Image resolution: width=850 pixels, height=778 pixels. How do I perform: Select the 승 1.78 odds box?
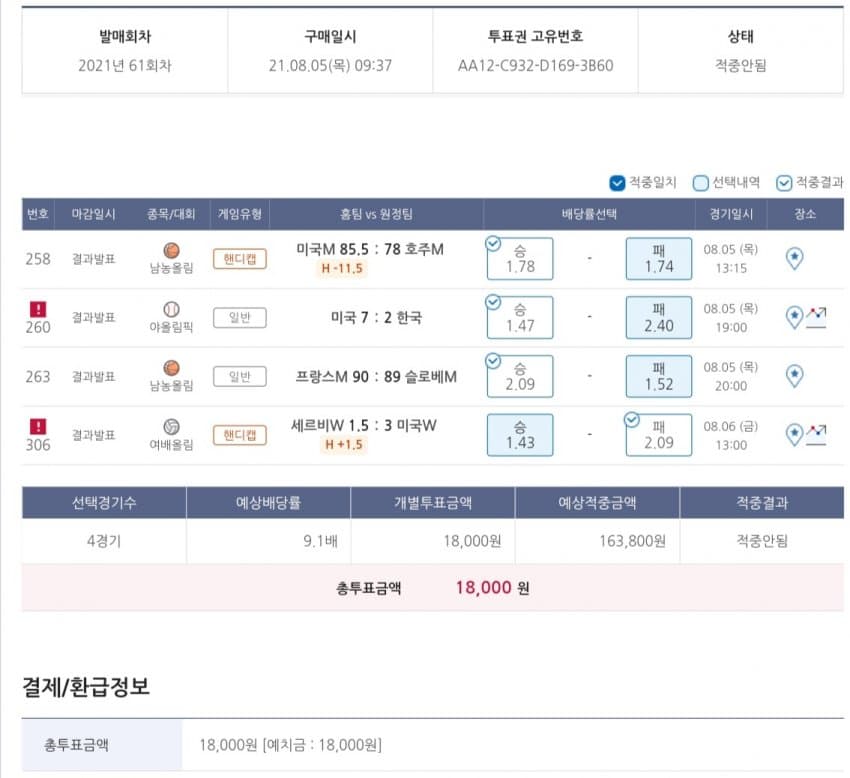click(520, 259)
